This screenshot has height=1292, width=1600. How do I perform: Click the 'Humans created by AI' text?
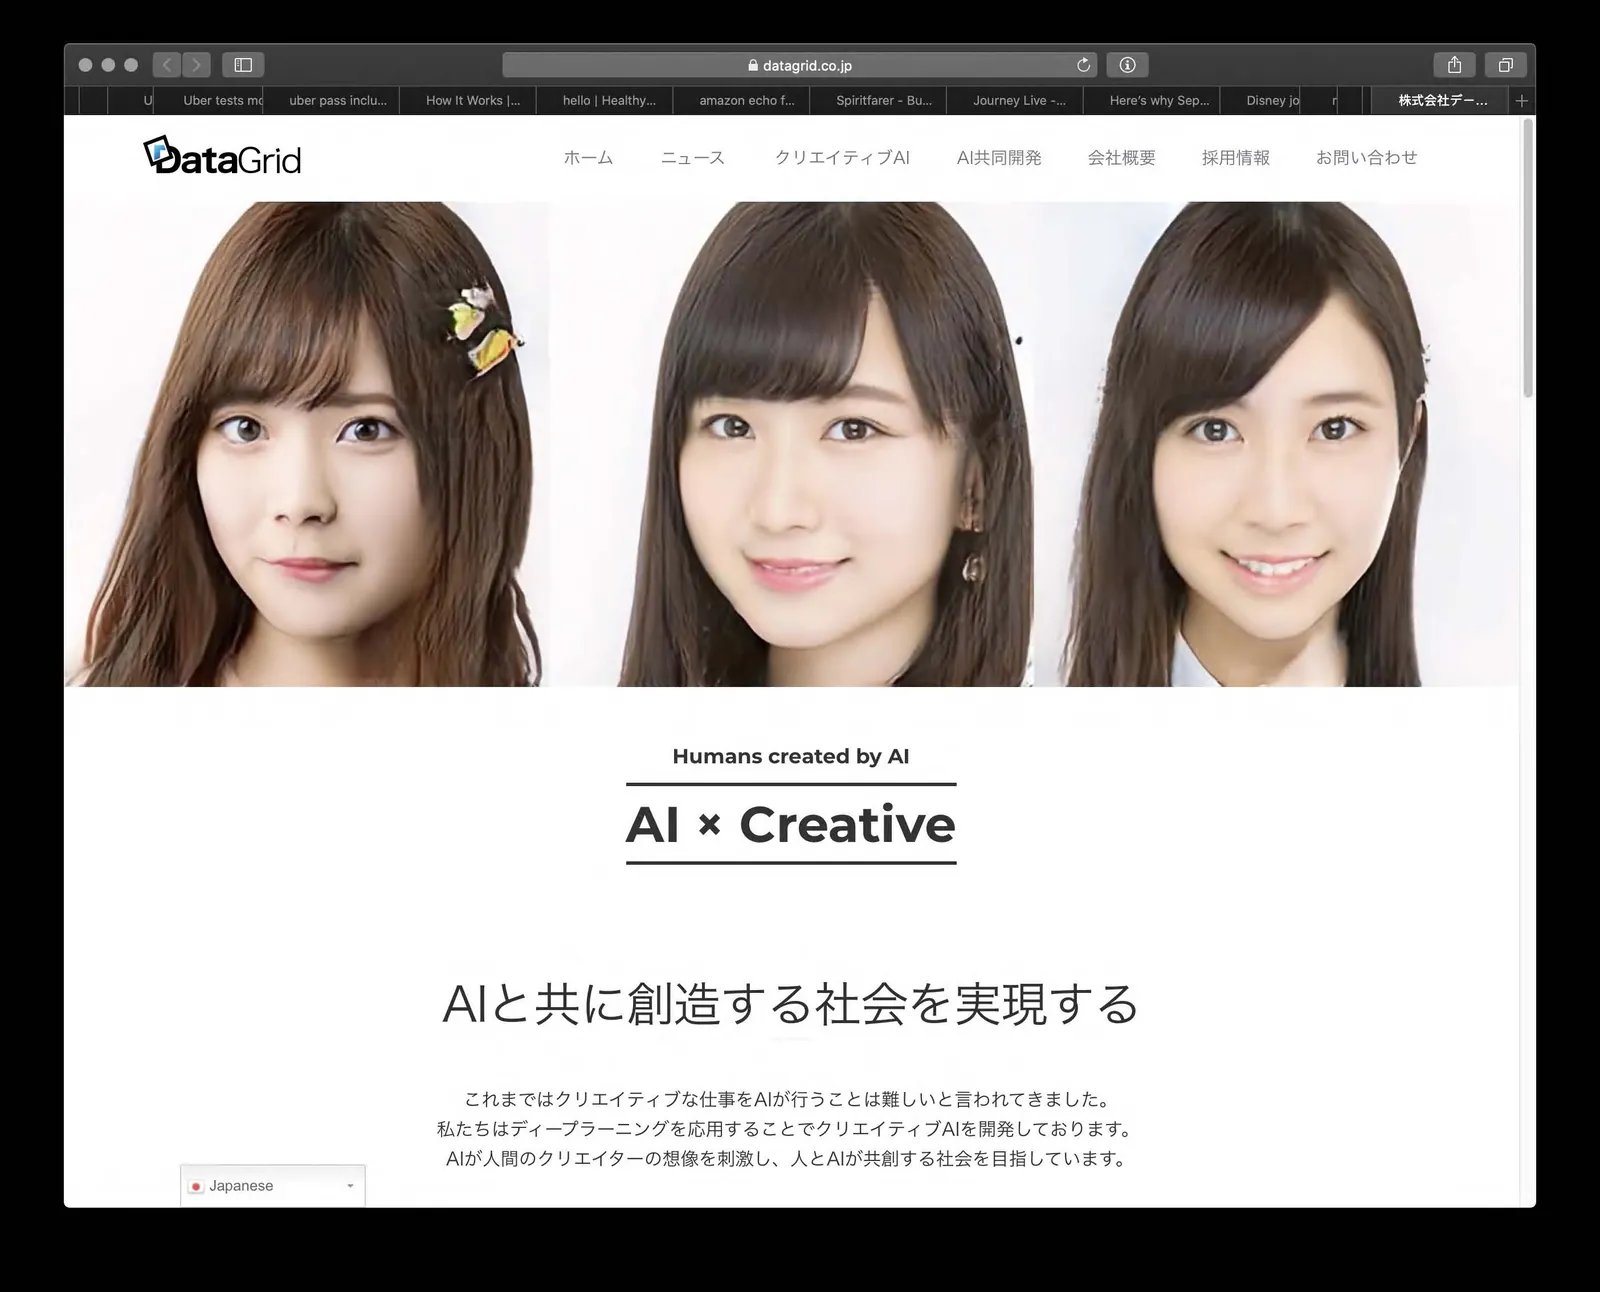791,756
